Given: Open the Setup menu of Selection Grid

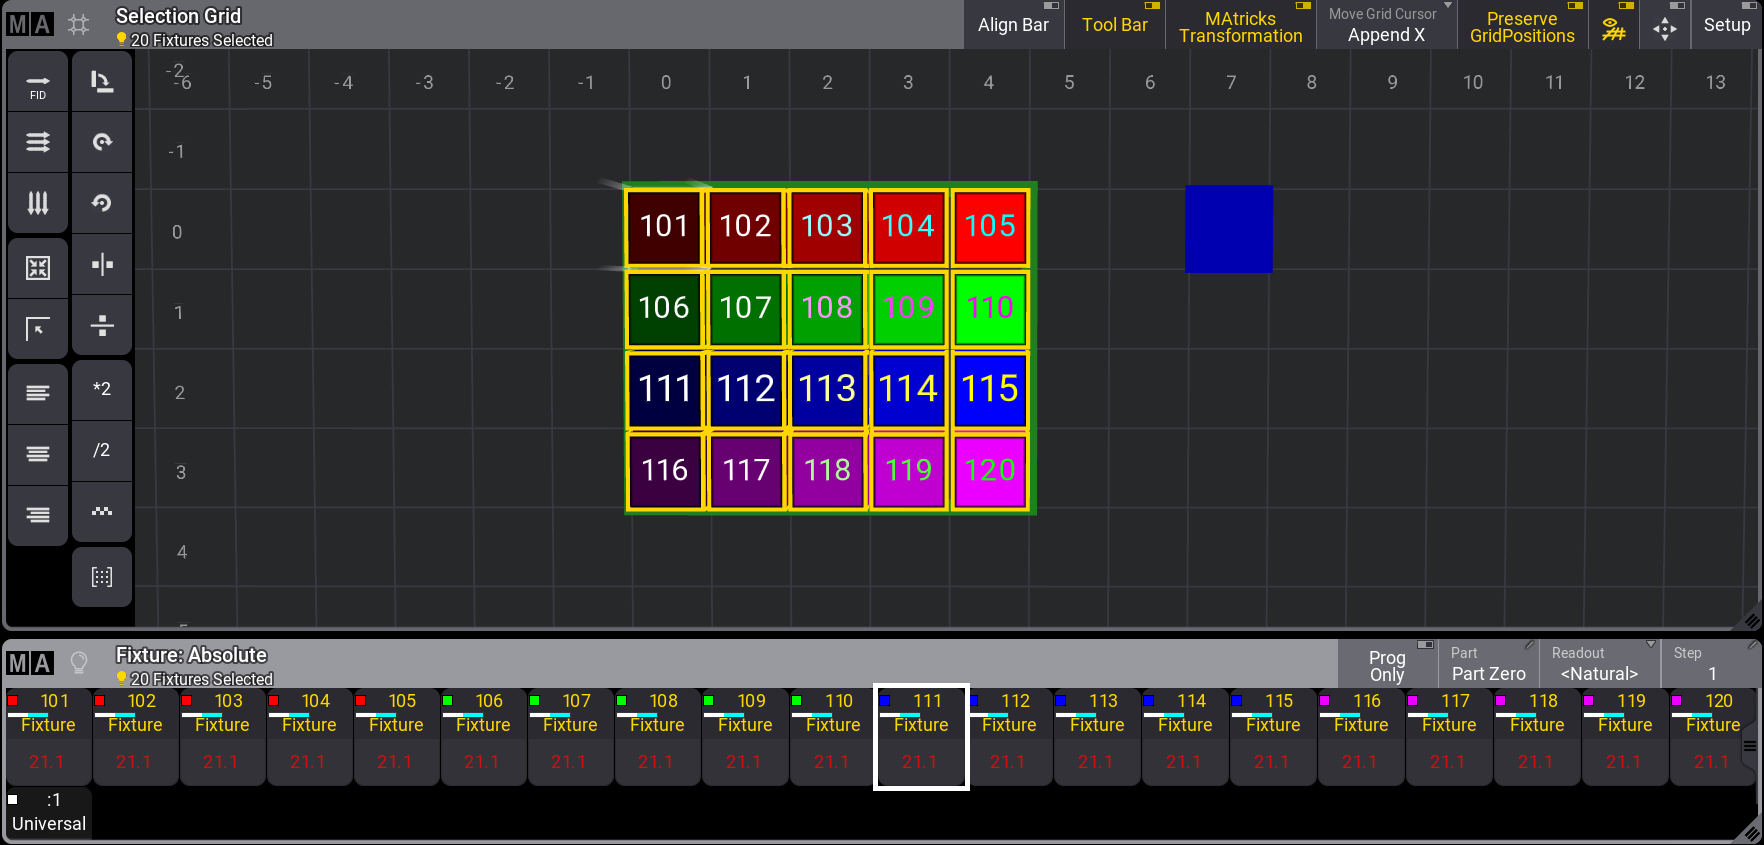Looking at the screenshot, I should click(1726, 25).
